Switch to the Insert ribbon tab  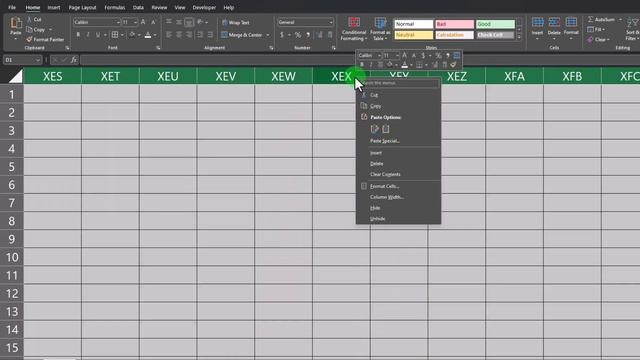[54, 7]
